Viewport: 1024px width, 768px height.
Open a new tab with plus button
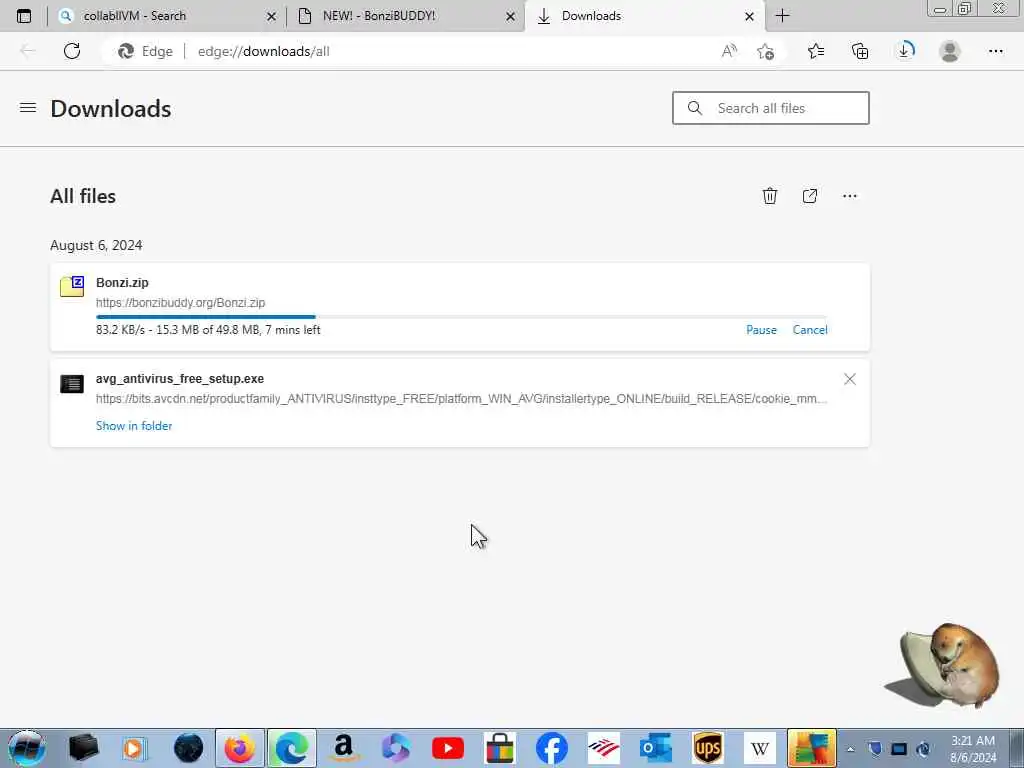(782, 16)
